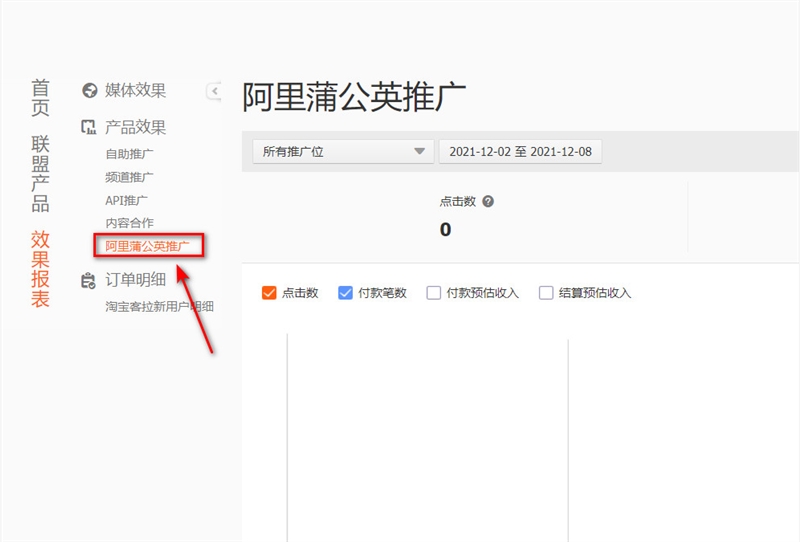Click the 产品效果 chart icon
This screenshot has width=800, height=542.
pyautogui.click(x=88, y=127)
